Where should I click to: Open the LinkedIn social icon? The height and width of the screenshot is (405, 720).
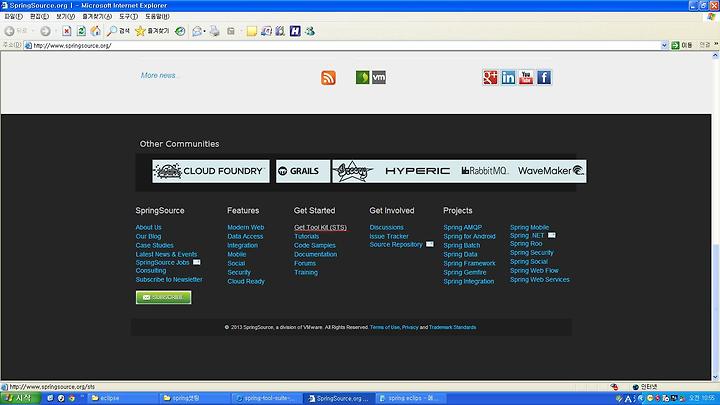coord(508,77)
